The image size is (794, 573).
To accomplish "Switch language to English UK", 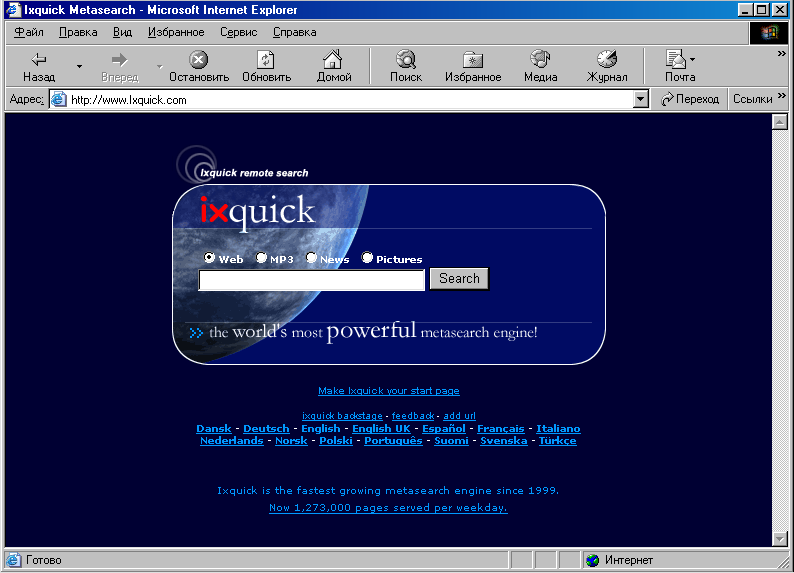I will click(381, 429).
